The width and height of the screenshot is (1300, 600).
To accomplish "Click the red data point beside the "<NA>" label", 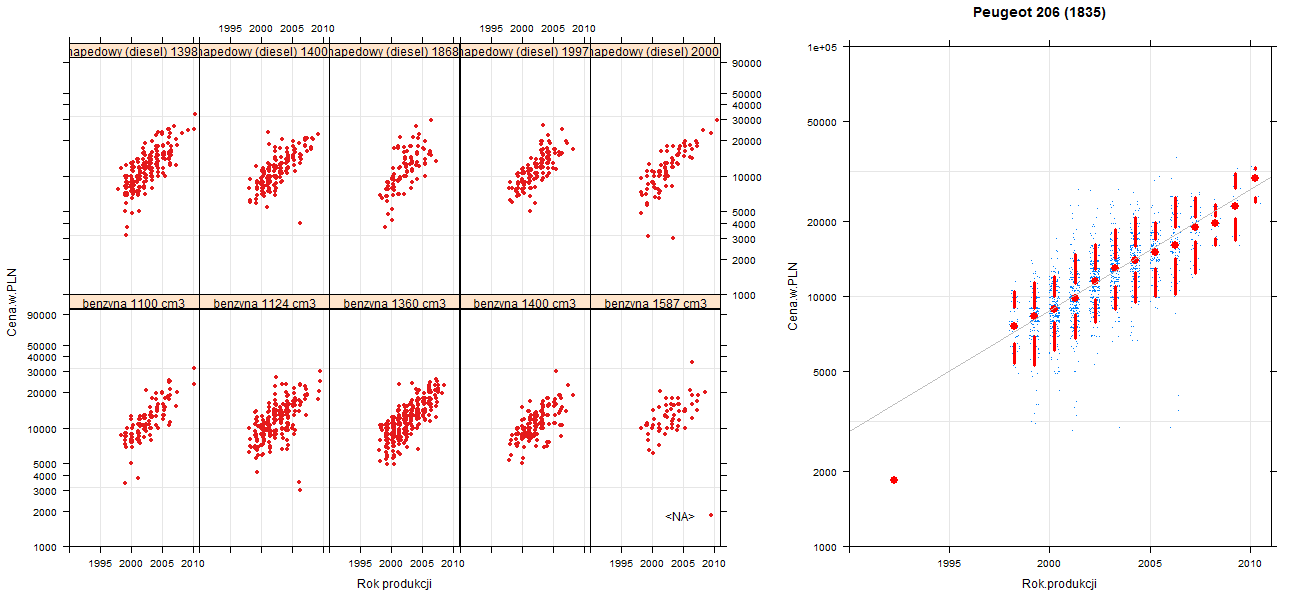I will pos(711,515).
